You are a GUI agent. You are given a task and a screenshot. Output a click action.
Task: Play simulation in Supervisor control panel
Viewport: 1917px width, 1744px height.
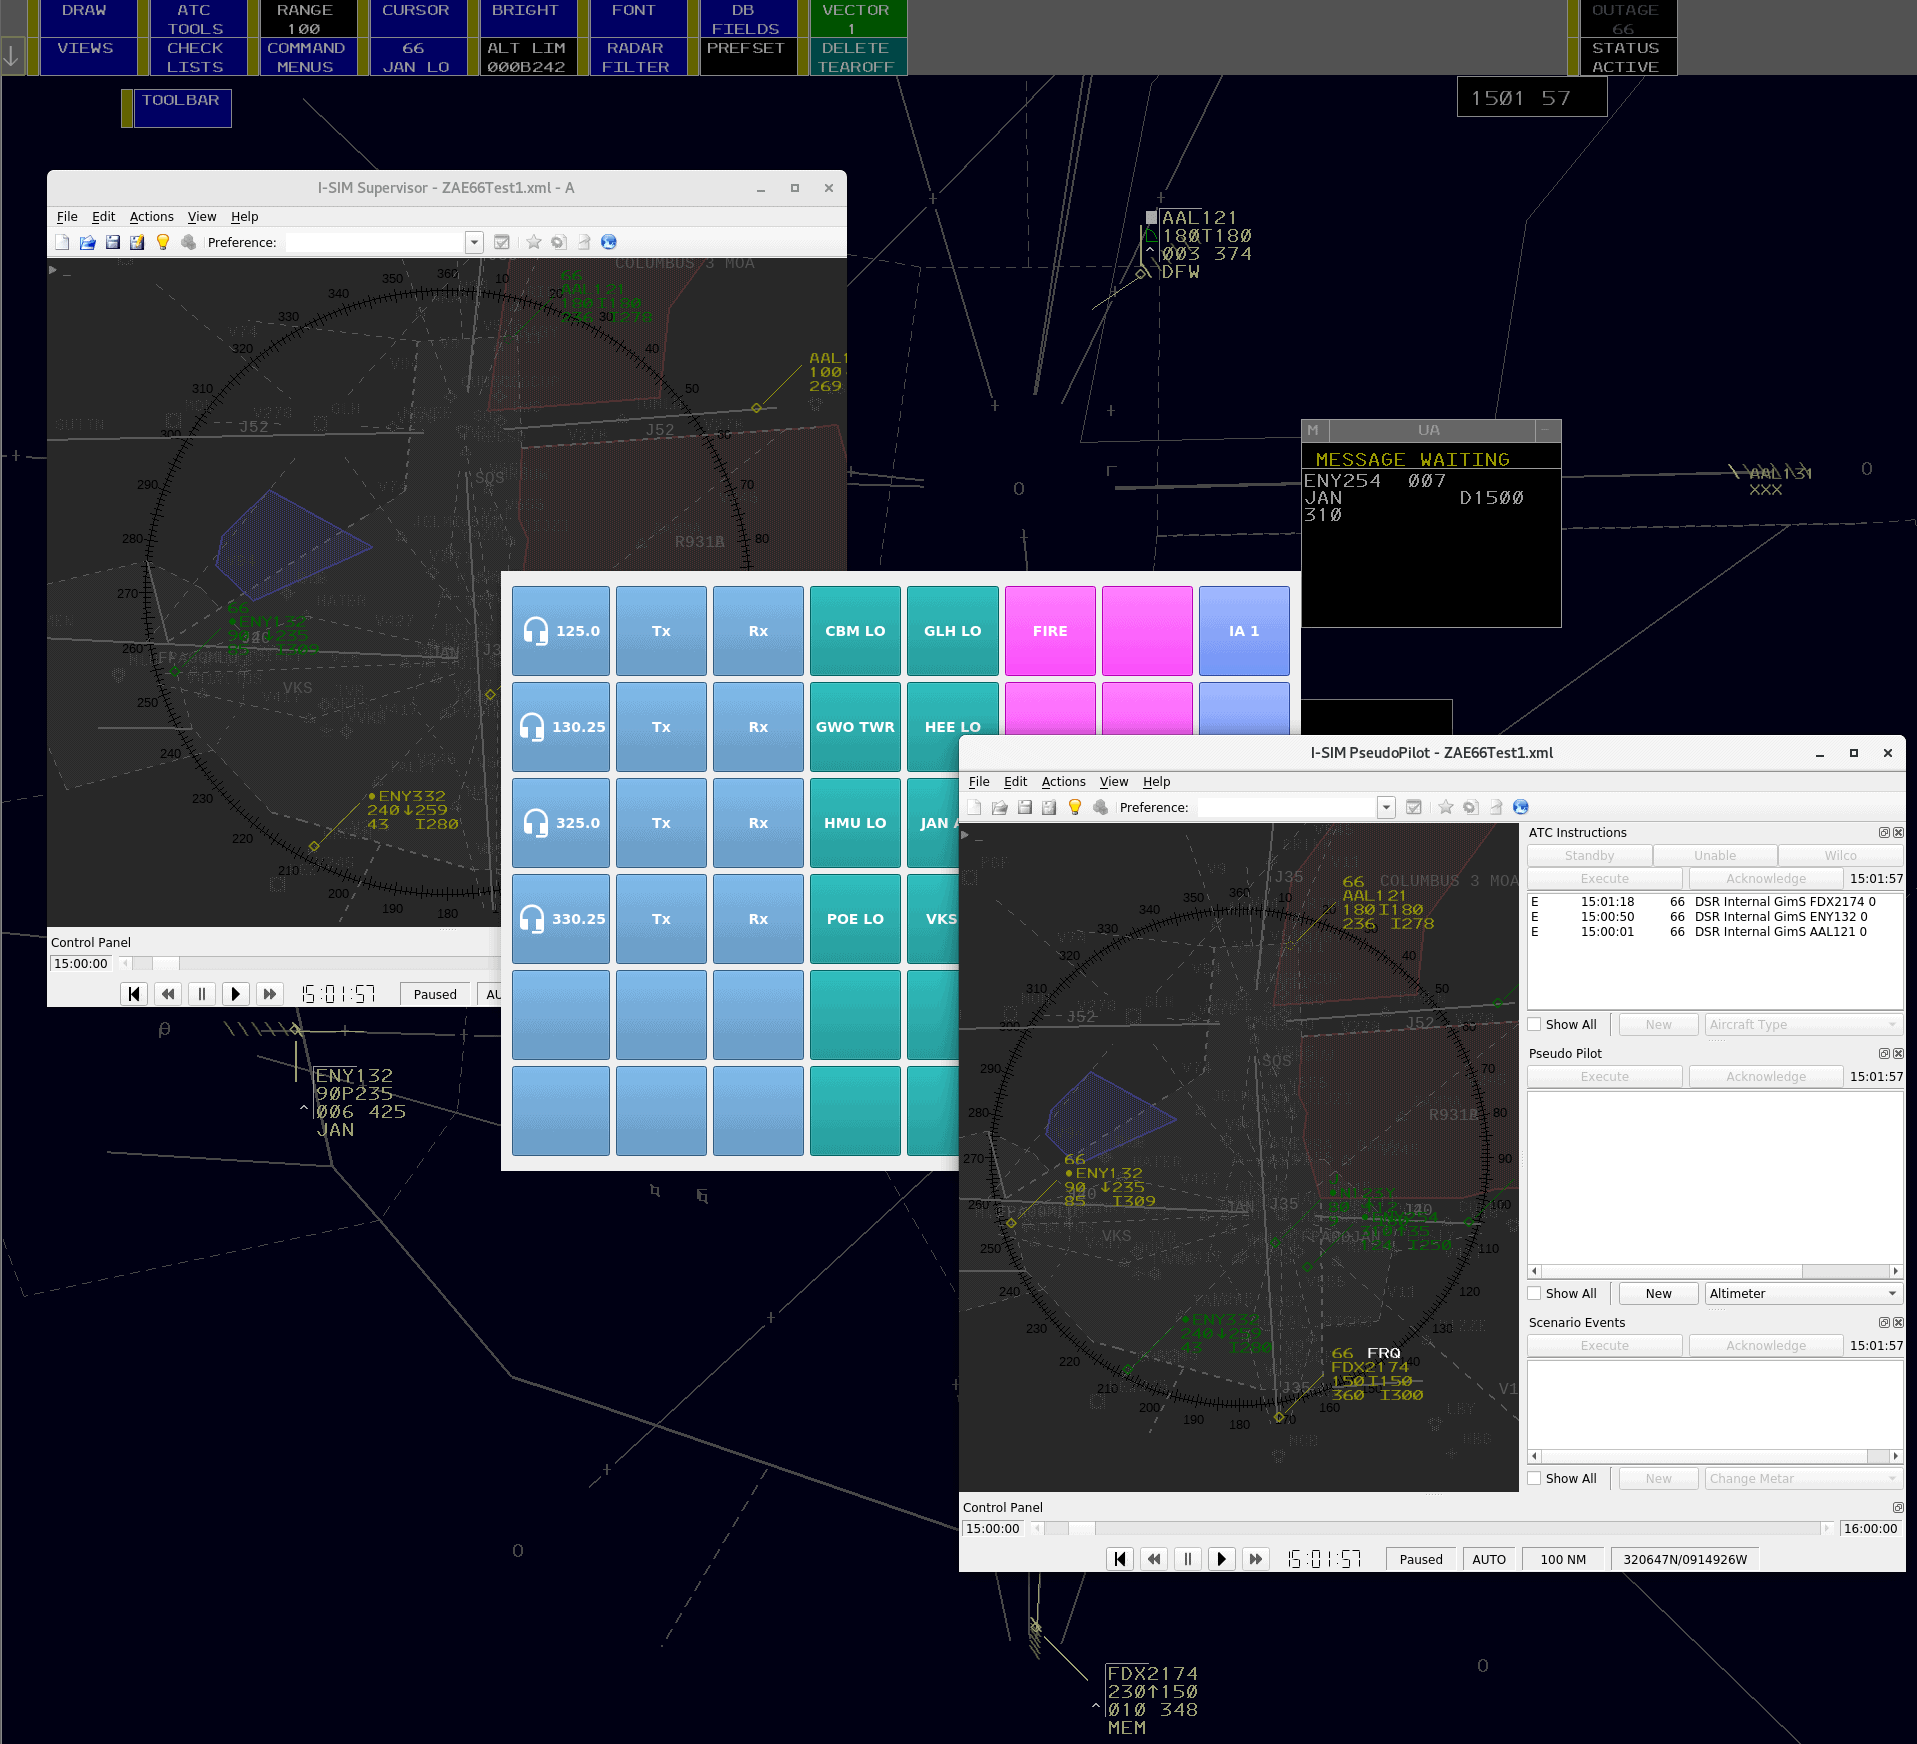click(x=235, y=994)
